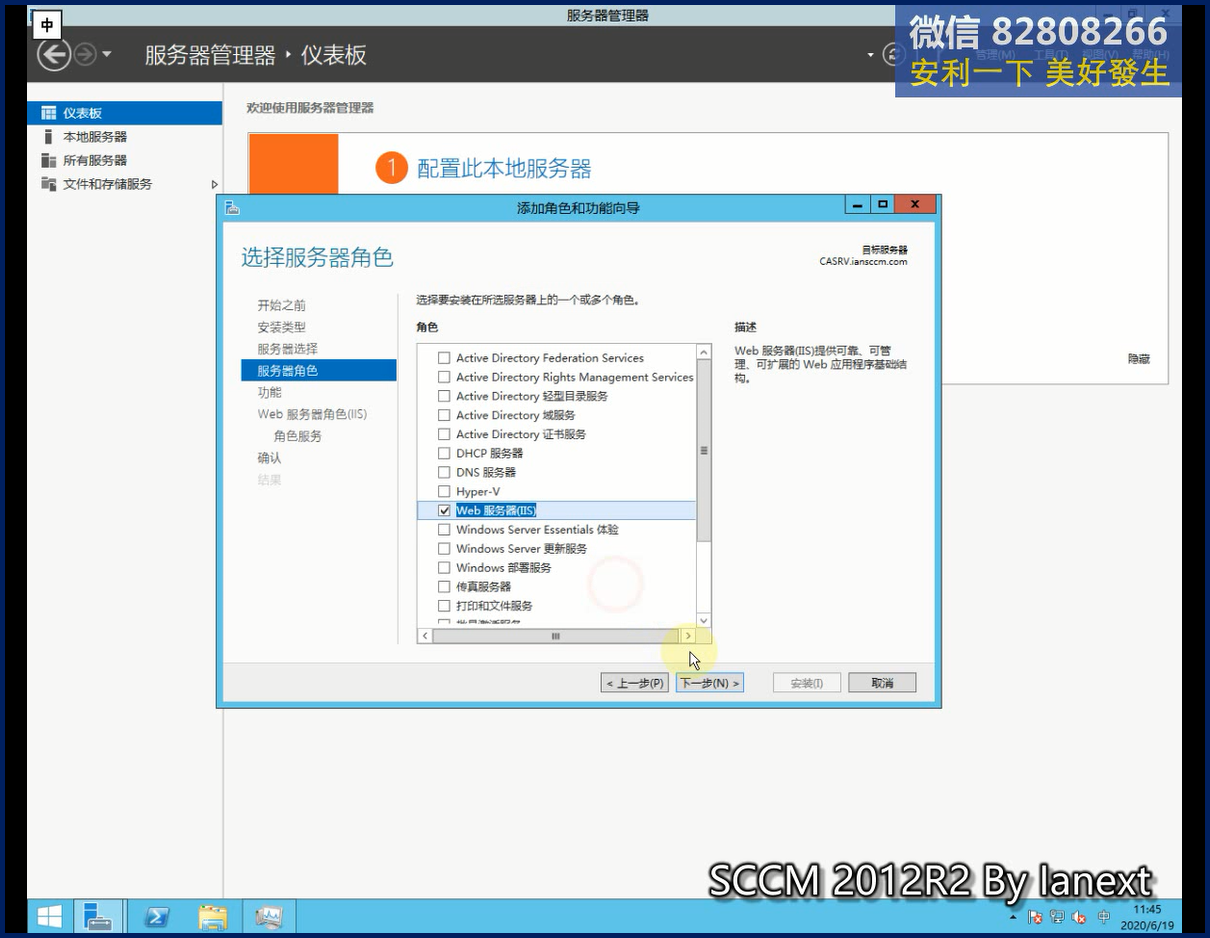
Task: Click the 隐藏 link in the welcome panel
Action: (1139, 358)
